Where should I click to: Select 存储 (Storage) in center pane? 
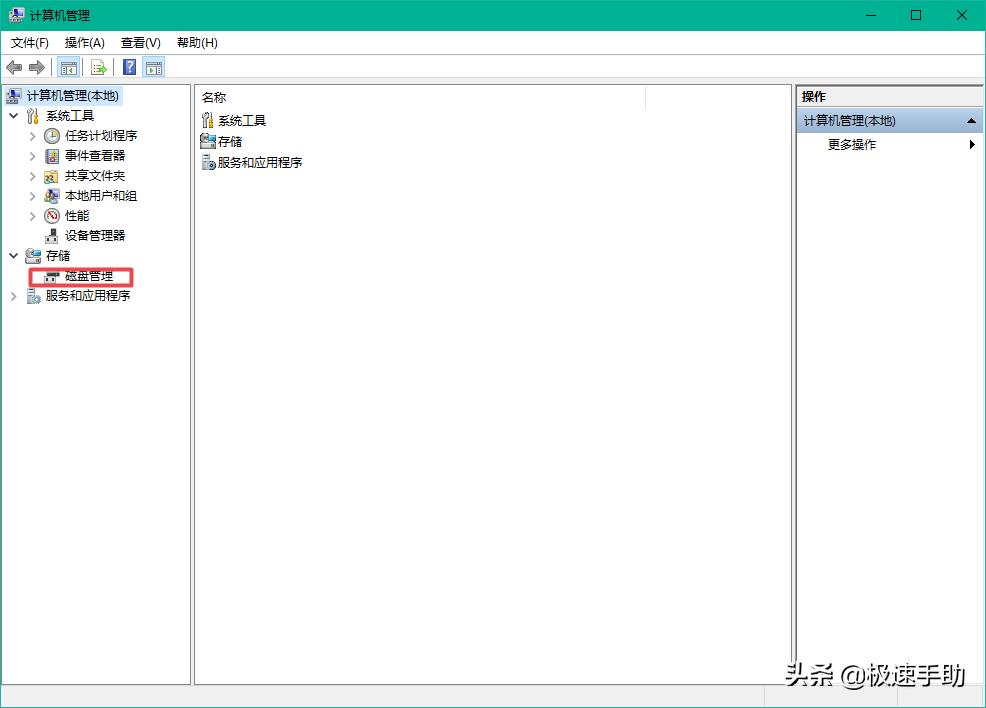tap(227, 140)
